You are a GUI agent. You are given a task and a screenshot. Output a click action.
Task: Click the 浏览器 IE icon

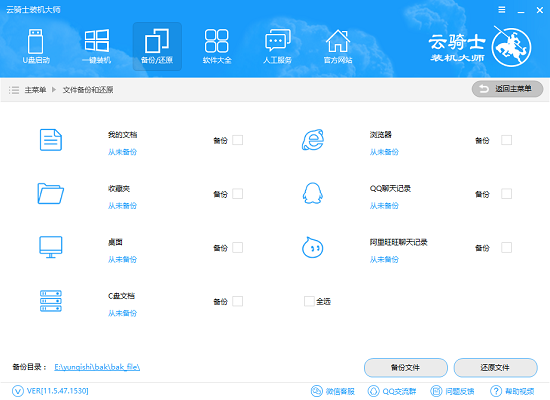[x=313, y=140]
